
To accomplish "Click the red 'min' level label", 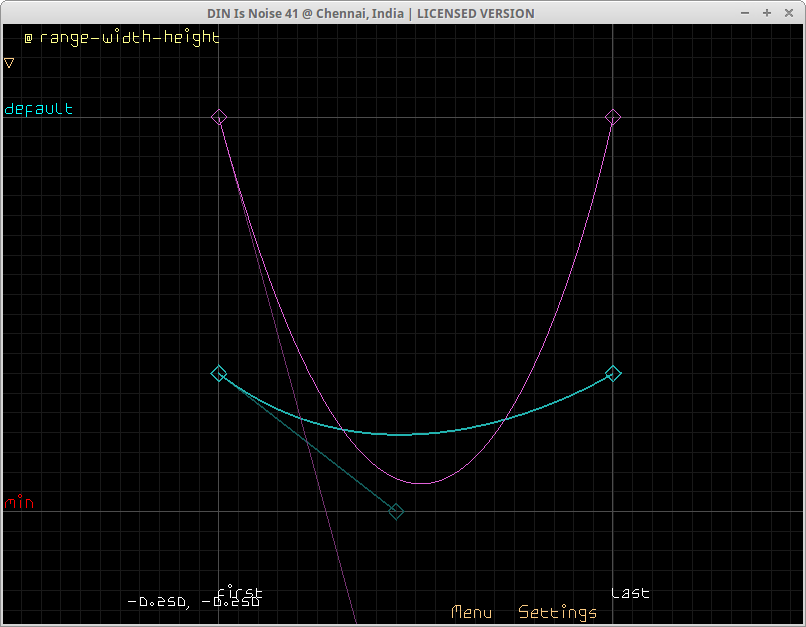I will [20, 503].
